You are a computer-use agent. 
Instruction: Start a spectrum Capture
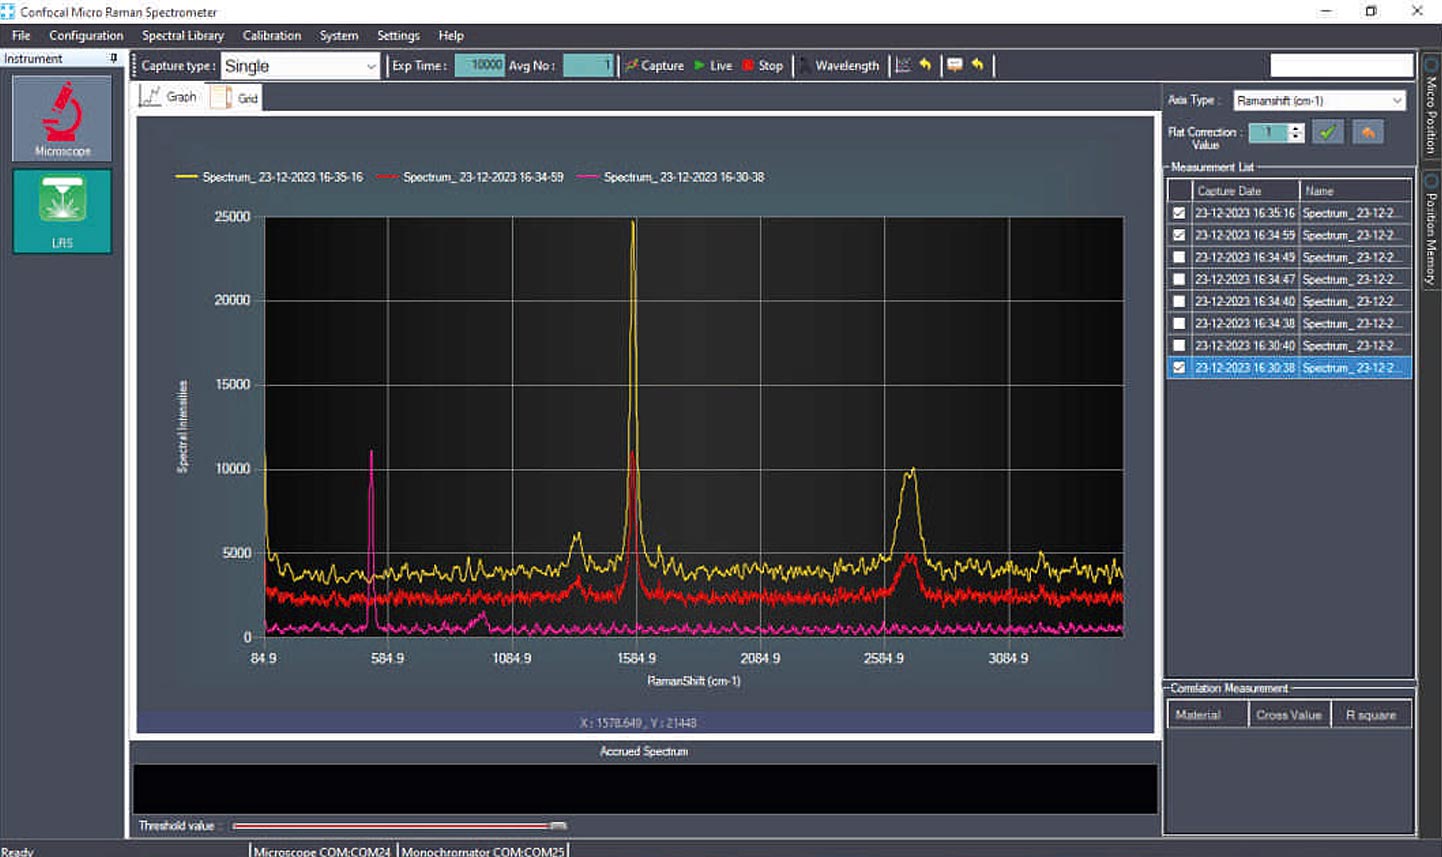654,66
